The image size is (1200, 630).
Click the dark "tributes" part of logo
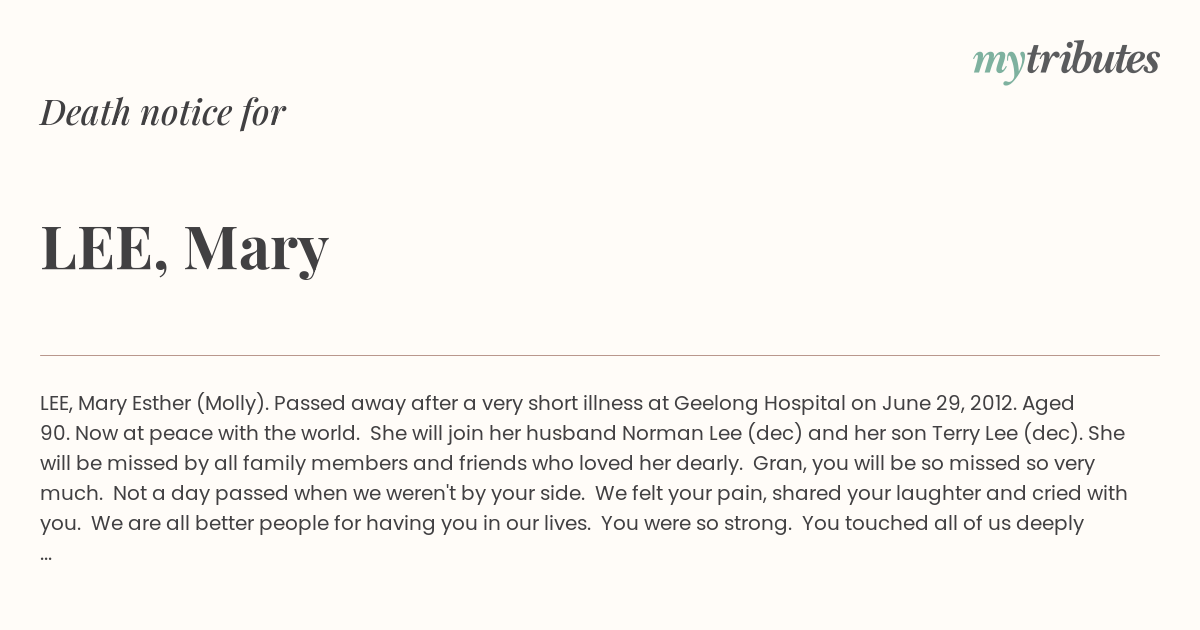[x=1093, y=59]
